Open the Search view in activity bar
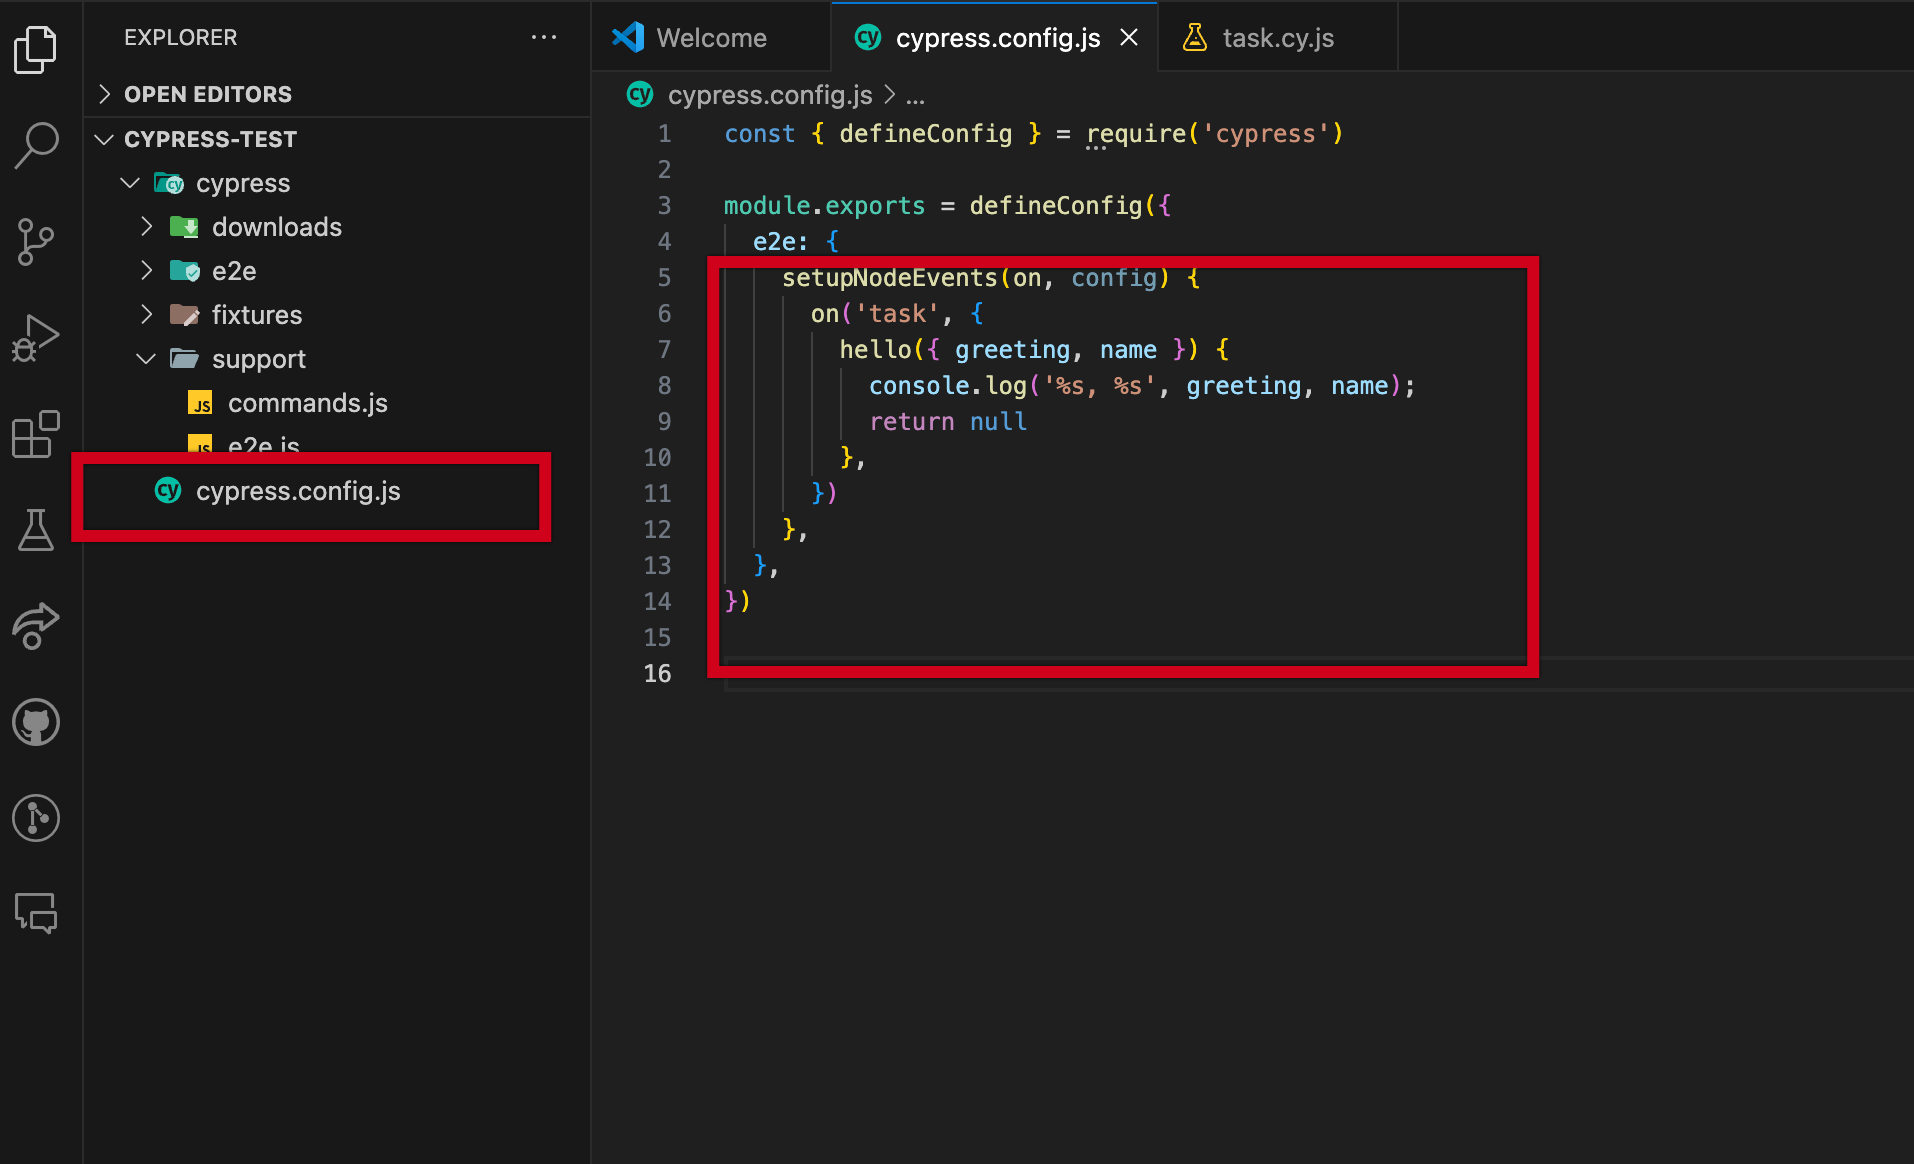 [36, 145]
